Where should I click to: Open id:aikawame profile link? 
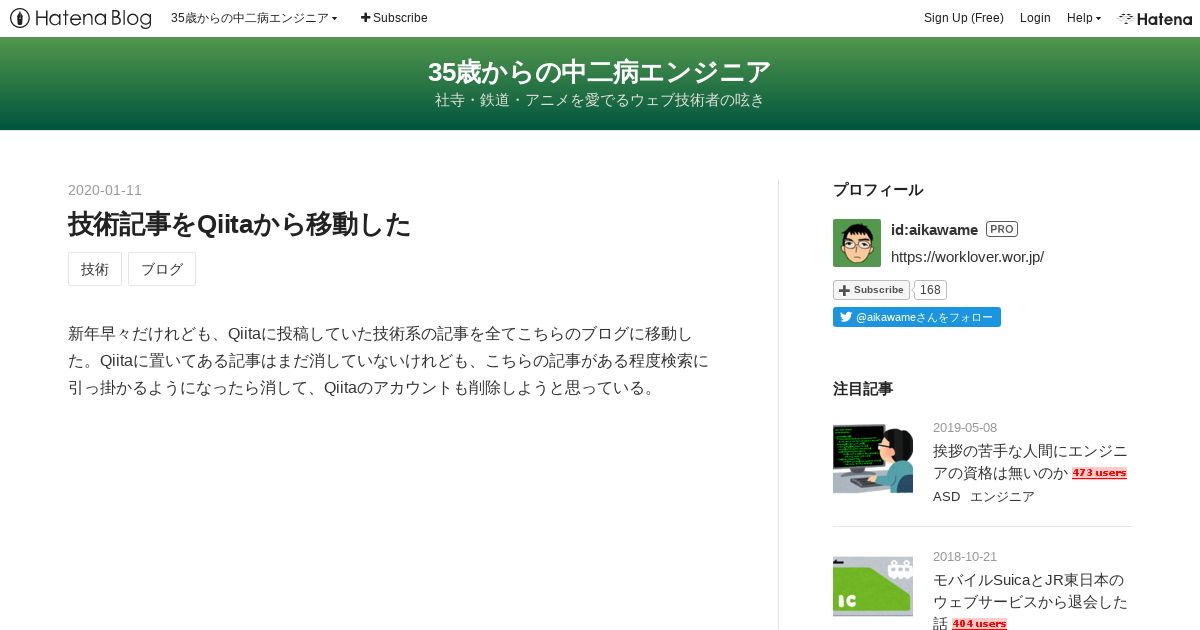point(934,230)
